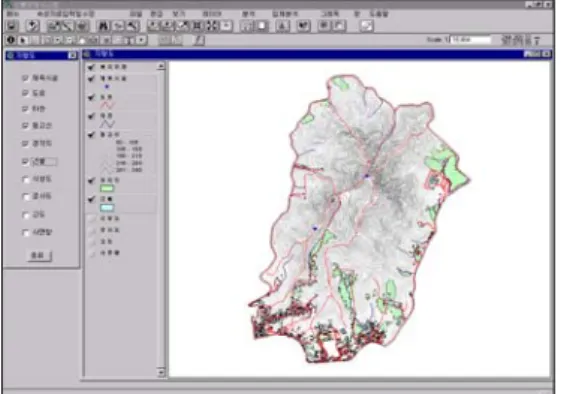Hide the 하천 layer in map legend
This screenshot has height=394, width=561.
(x=92, y=116)
